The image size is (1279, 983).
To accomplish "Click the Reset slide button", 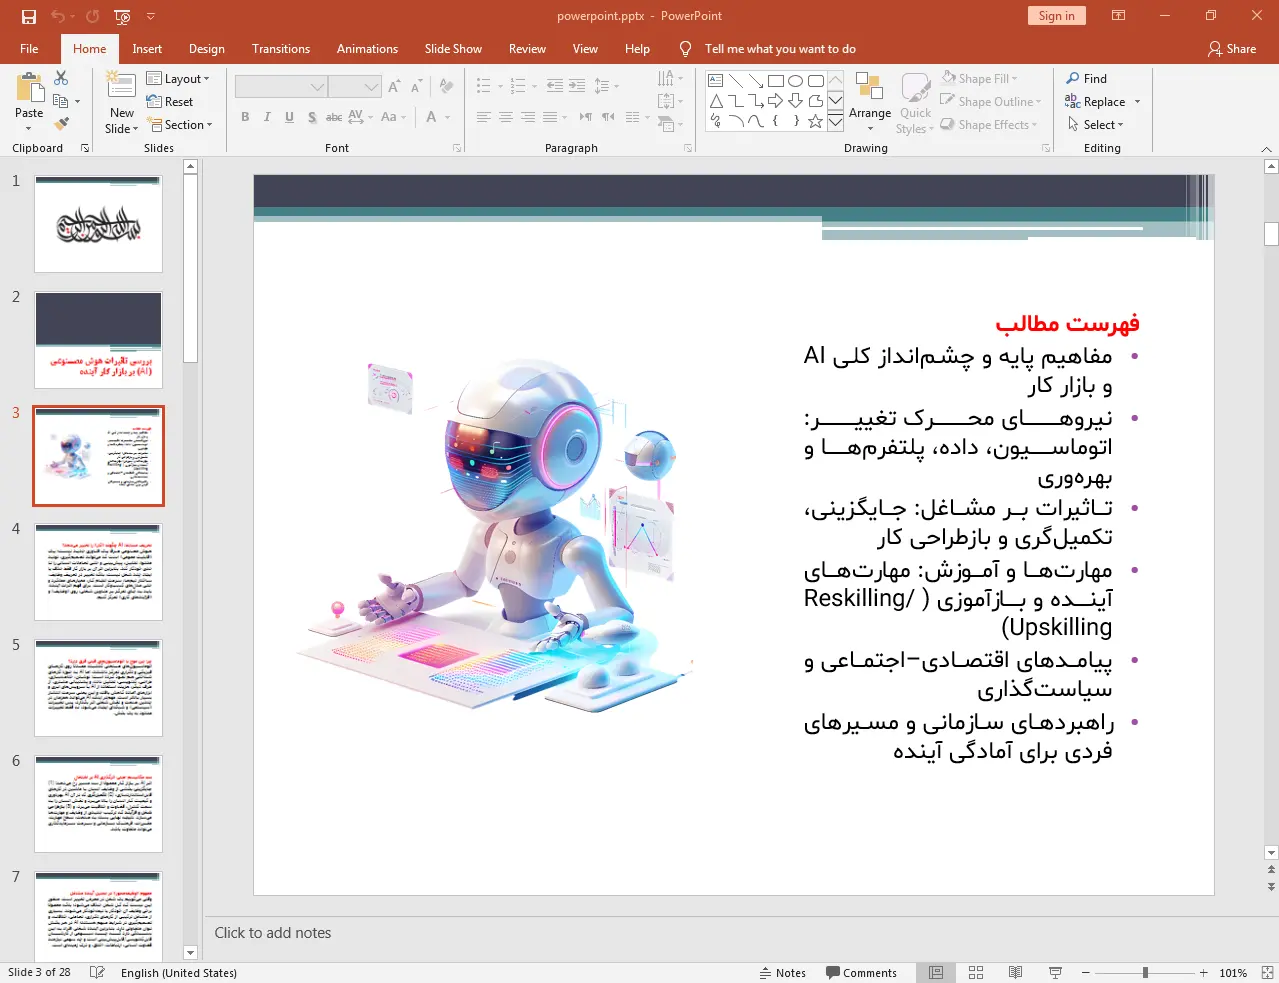I will 170,101.
